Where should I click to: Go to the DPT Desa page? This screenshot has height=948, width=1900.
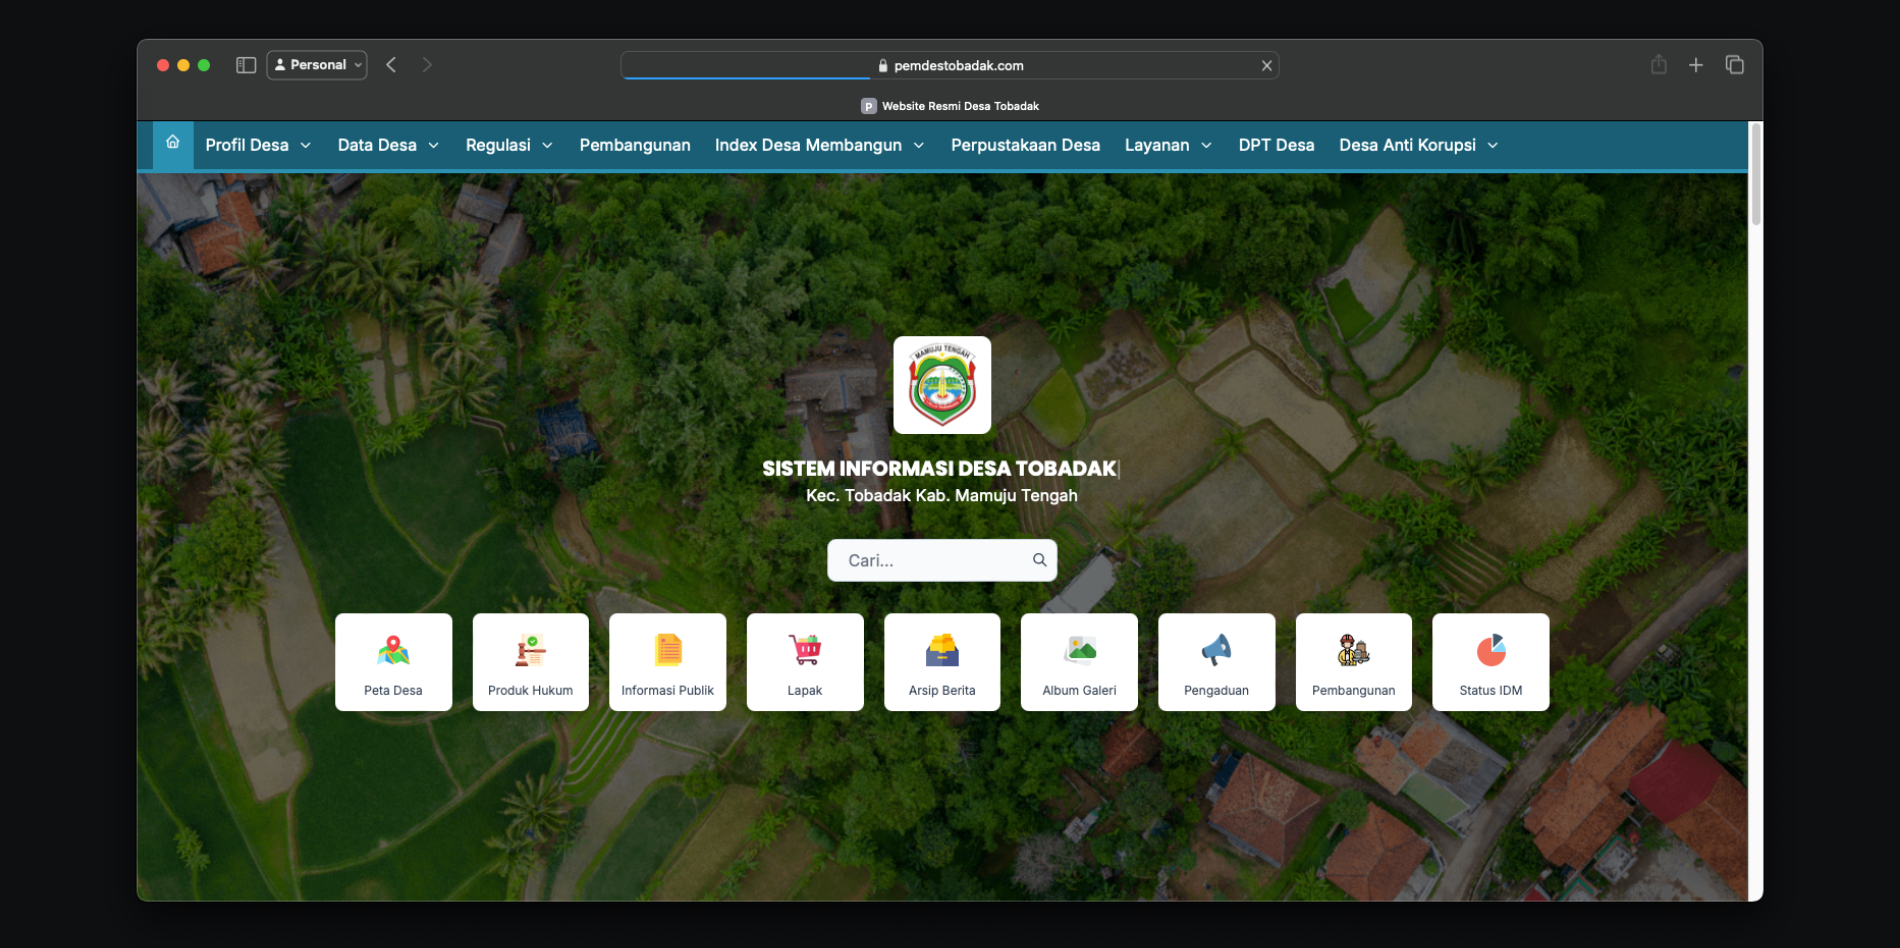(1276, 145)
